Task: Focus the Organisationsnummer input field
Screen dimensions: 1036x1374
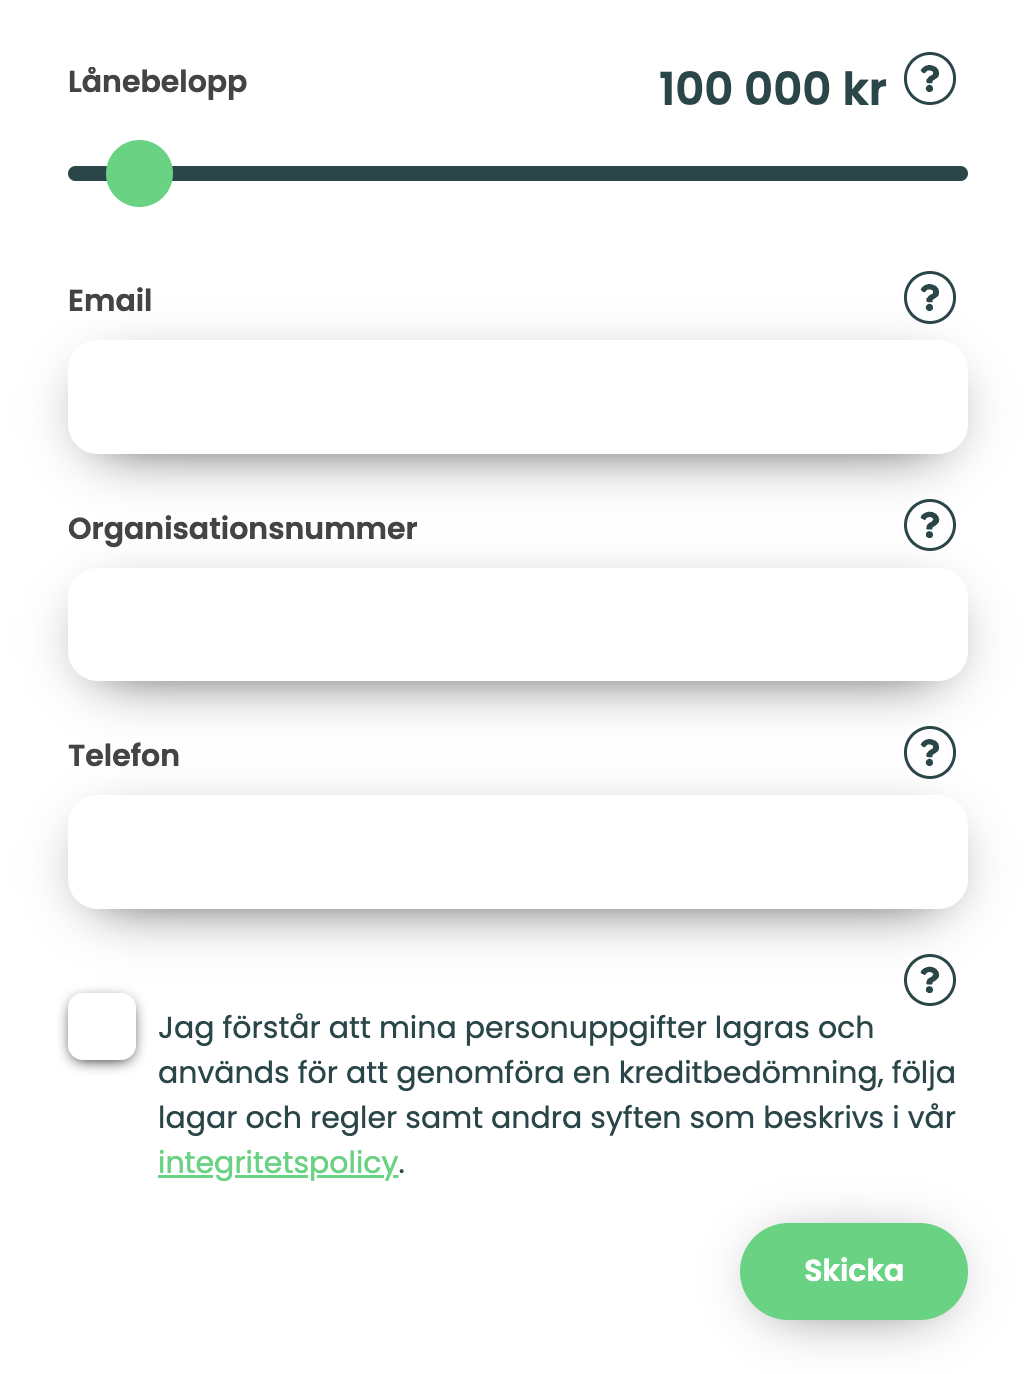Action: tap(518, 625)
